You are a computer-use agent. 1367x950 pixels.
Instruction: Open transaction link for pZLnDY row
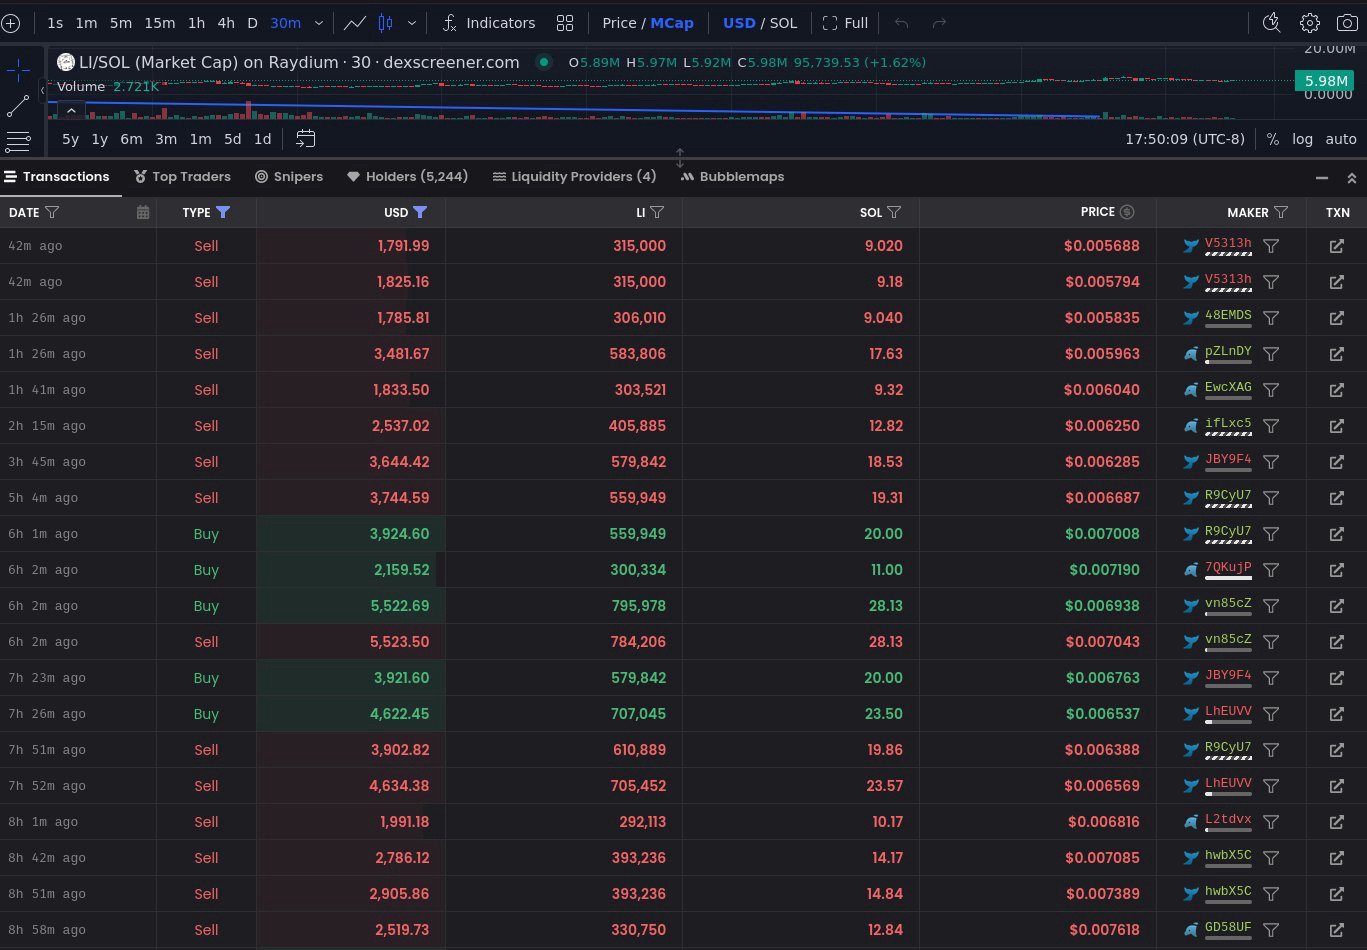coord(1337,354)
